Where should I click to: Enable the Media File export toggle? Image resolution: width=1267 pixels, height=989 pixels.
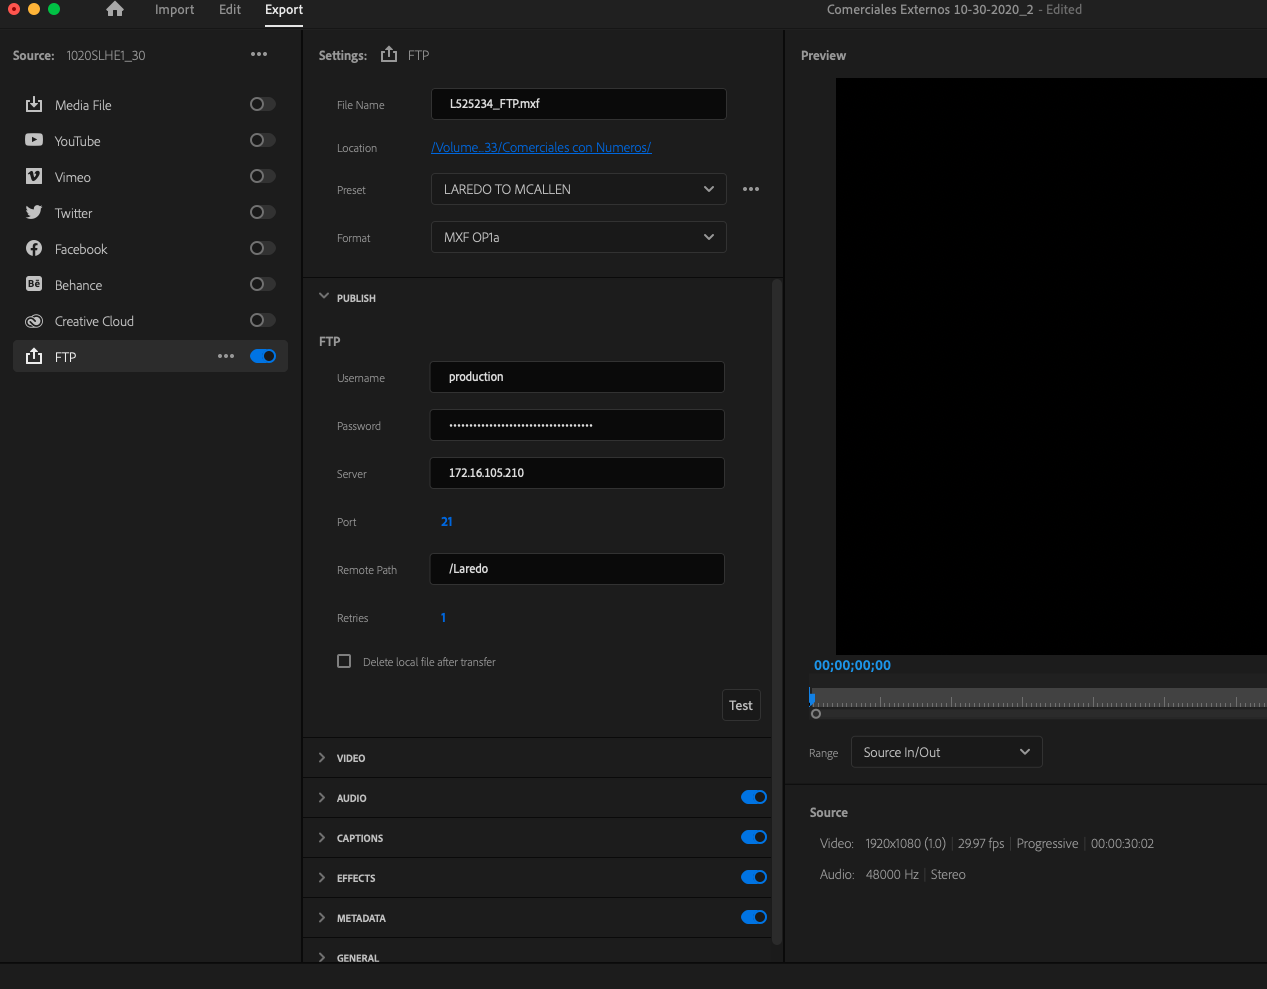pyautogui.click(x=262, y=105)
